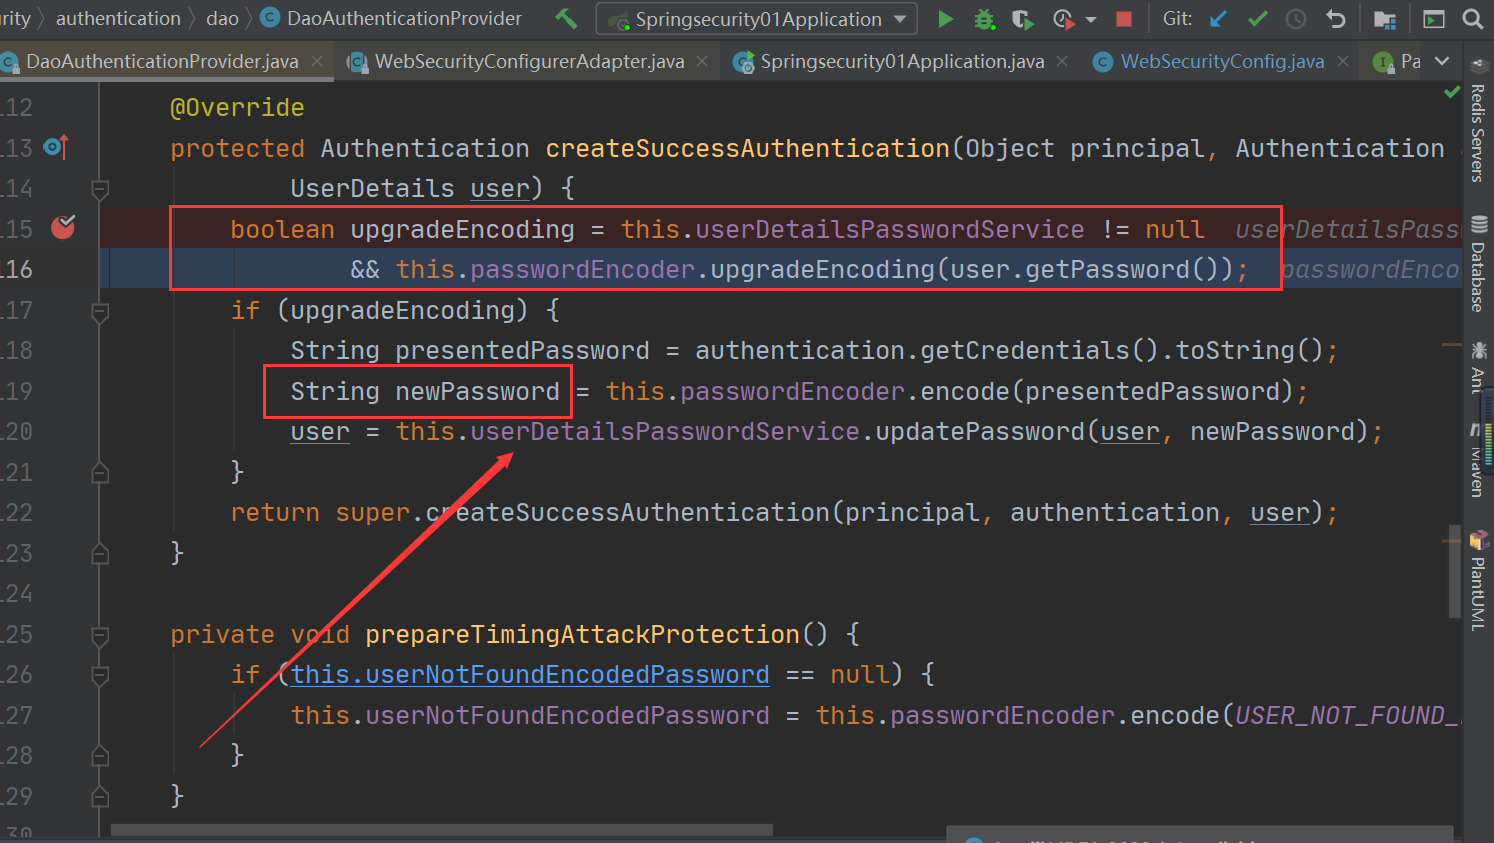Collapse the if block fold on line 17

(100, 311)
